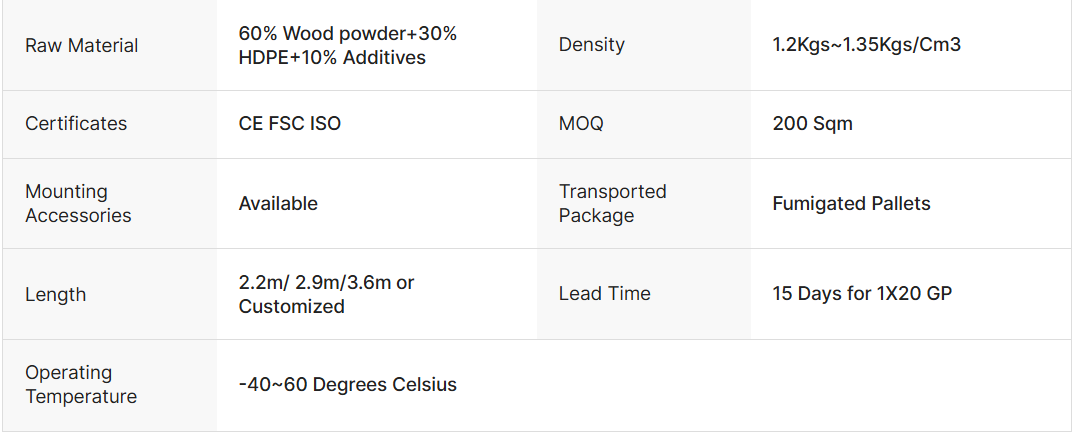This screenshot has height=434, width=1074.
Task: Select the CE FSC ISO value
Action: [289, 124]
